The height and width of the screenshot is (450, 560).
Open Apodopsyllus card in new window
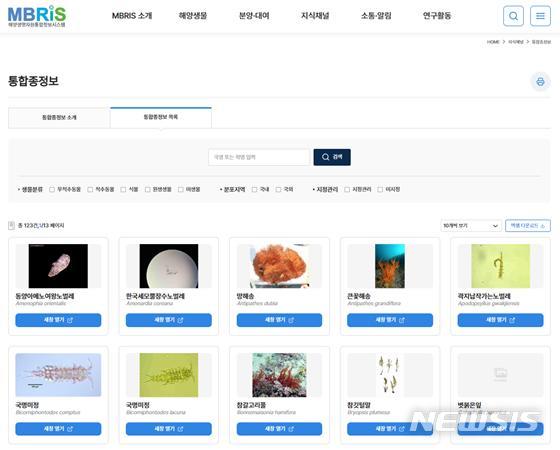tap(500, 320)
